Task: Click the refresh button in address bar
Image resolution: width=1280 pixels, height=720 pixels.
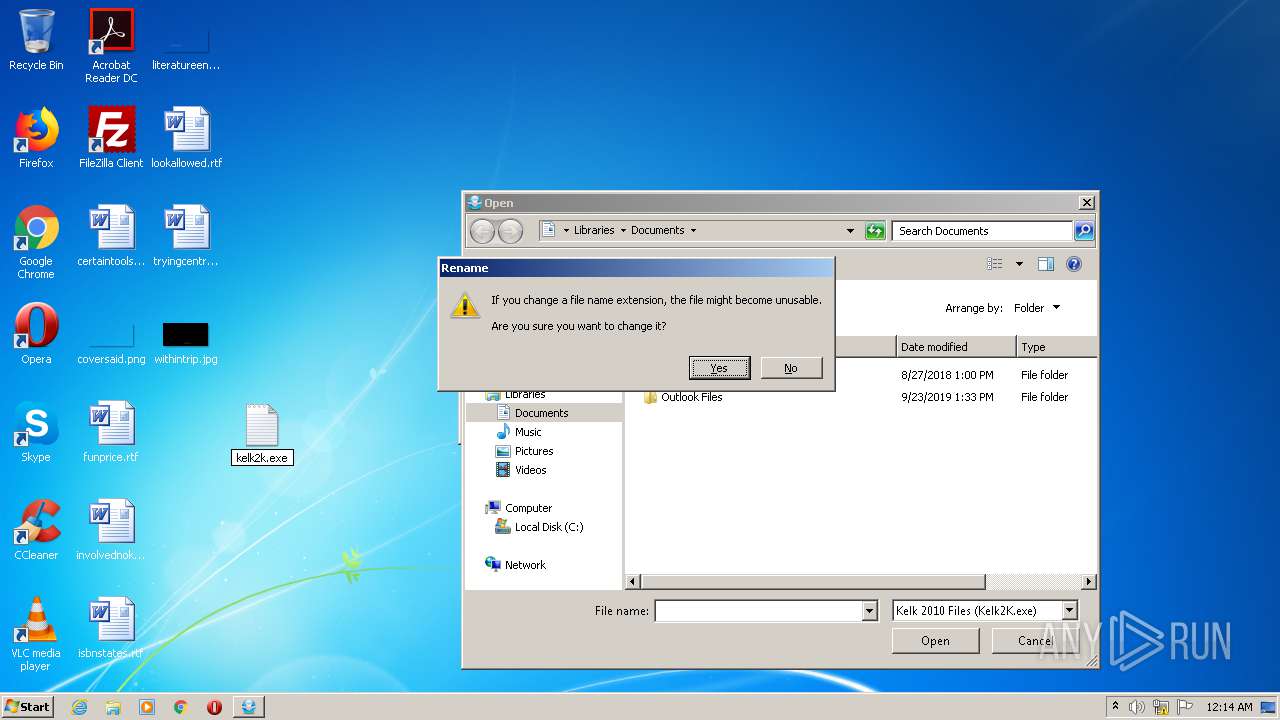Action: point(875,231)
